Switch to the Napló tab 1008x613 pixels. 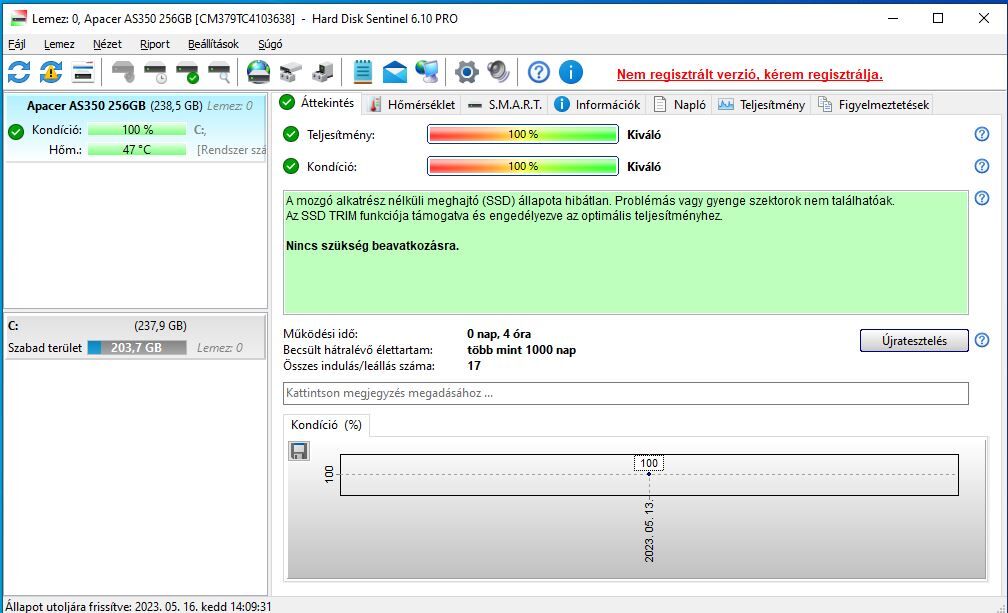(x=680, y=105)
